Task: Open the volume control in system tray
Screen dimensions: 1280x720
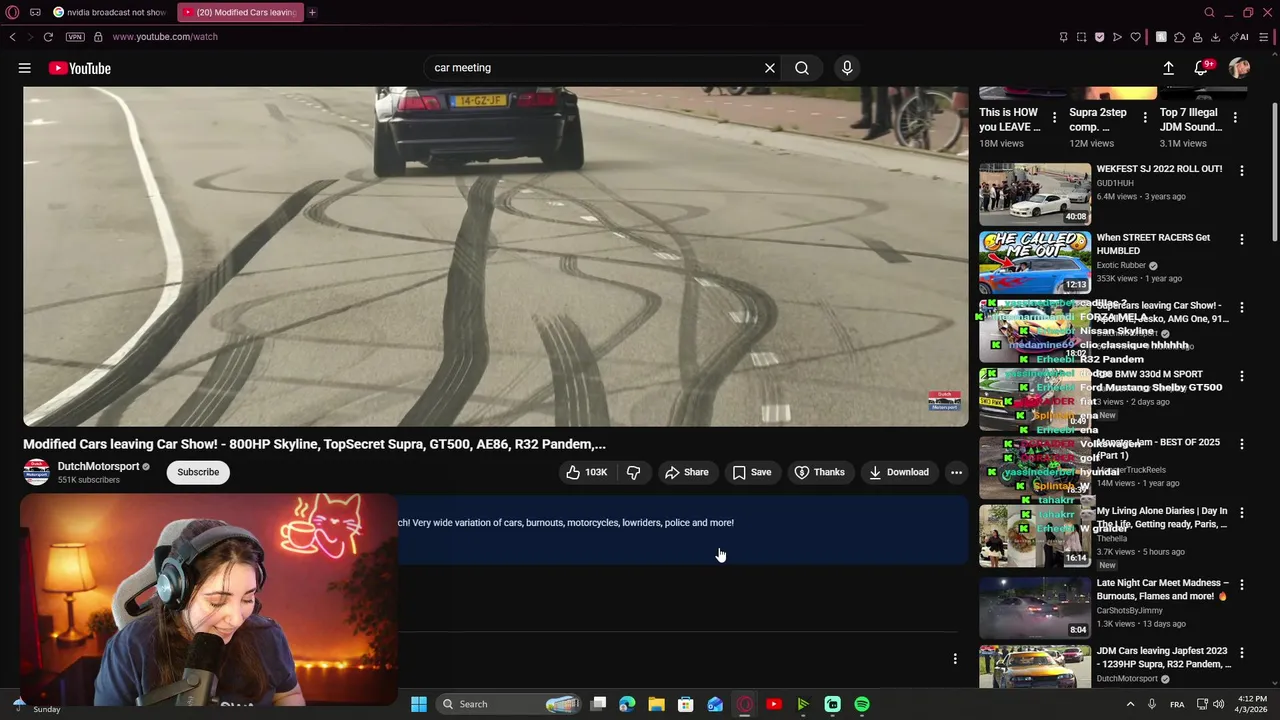Action: (1218, 704)
